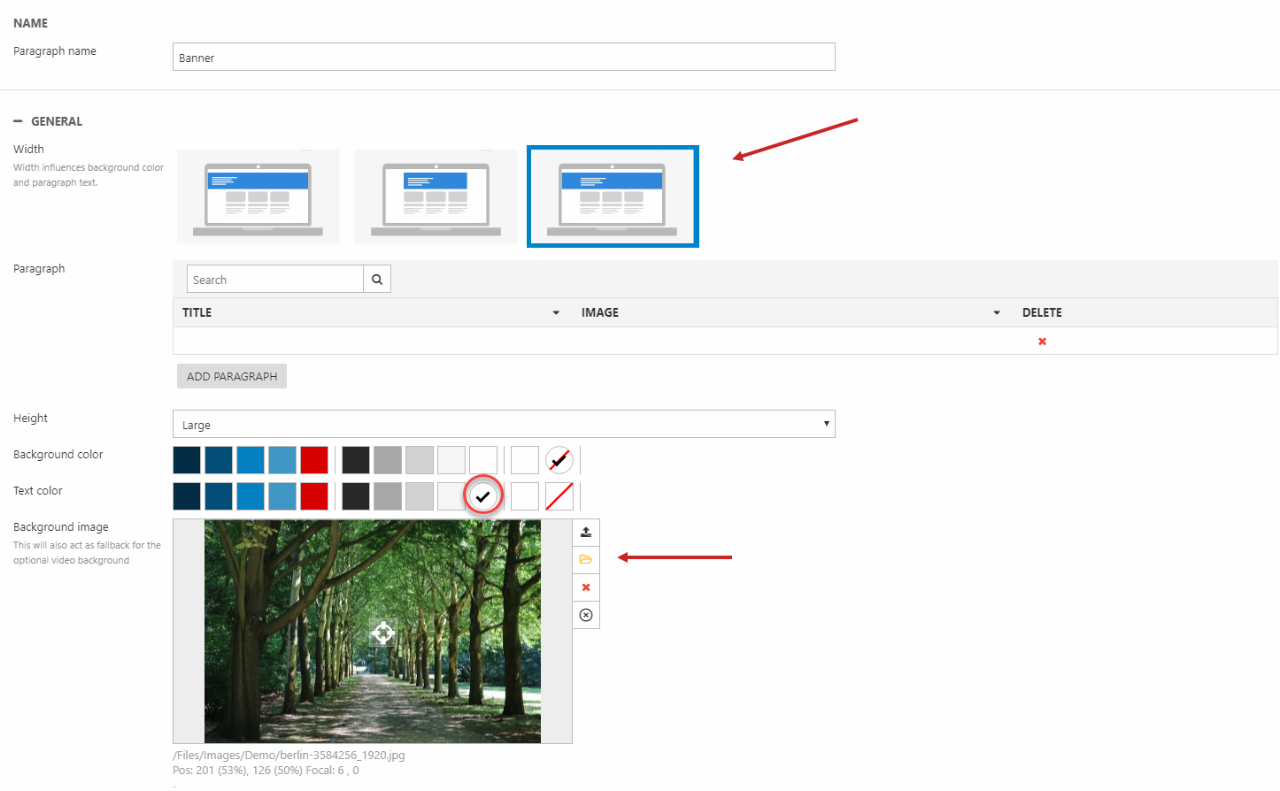Viewport: 1280px width, 791px height.
Task: Pick light blue swatch in Background color row
Action: point(283,460)
